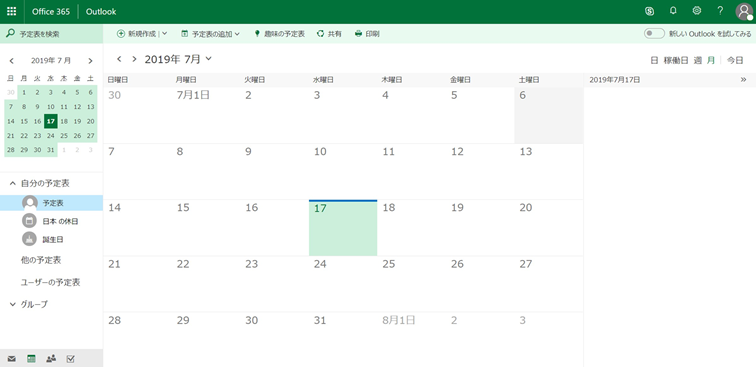Expand グループ section

[x=13, y=304]
